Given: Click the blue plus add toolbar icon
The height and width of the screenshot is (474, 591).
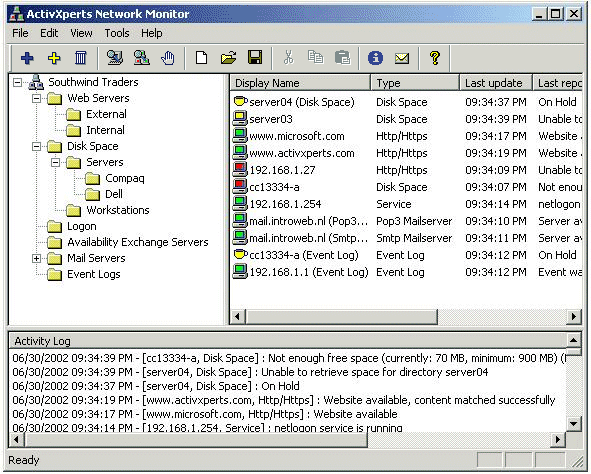Looking at the screenshot, I should coord(27,58).
